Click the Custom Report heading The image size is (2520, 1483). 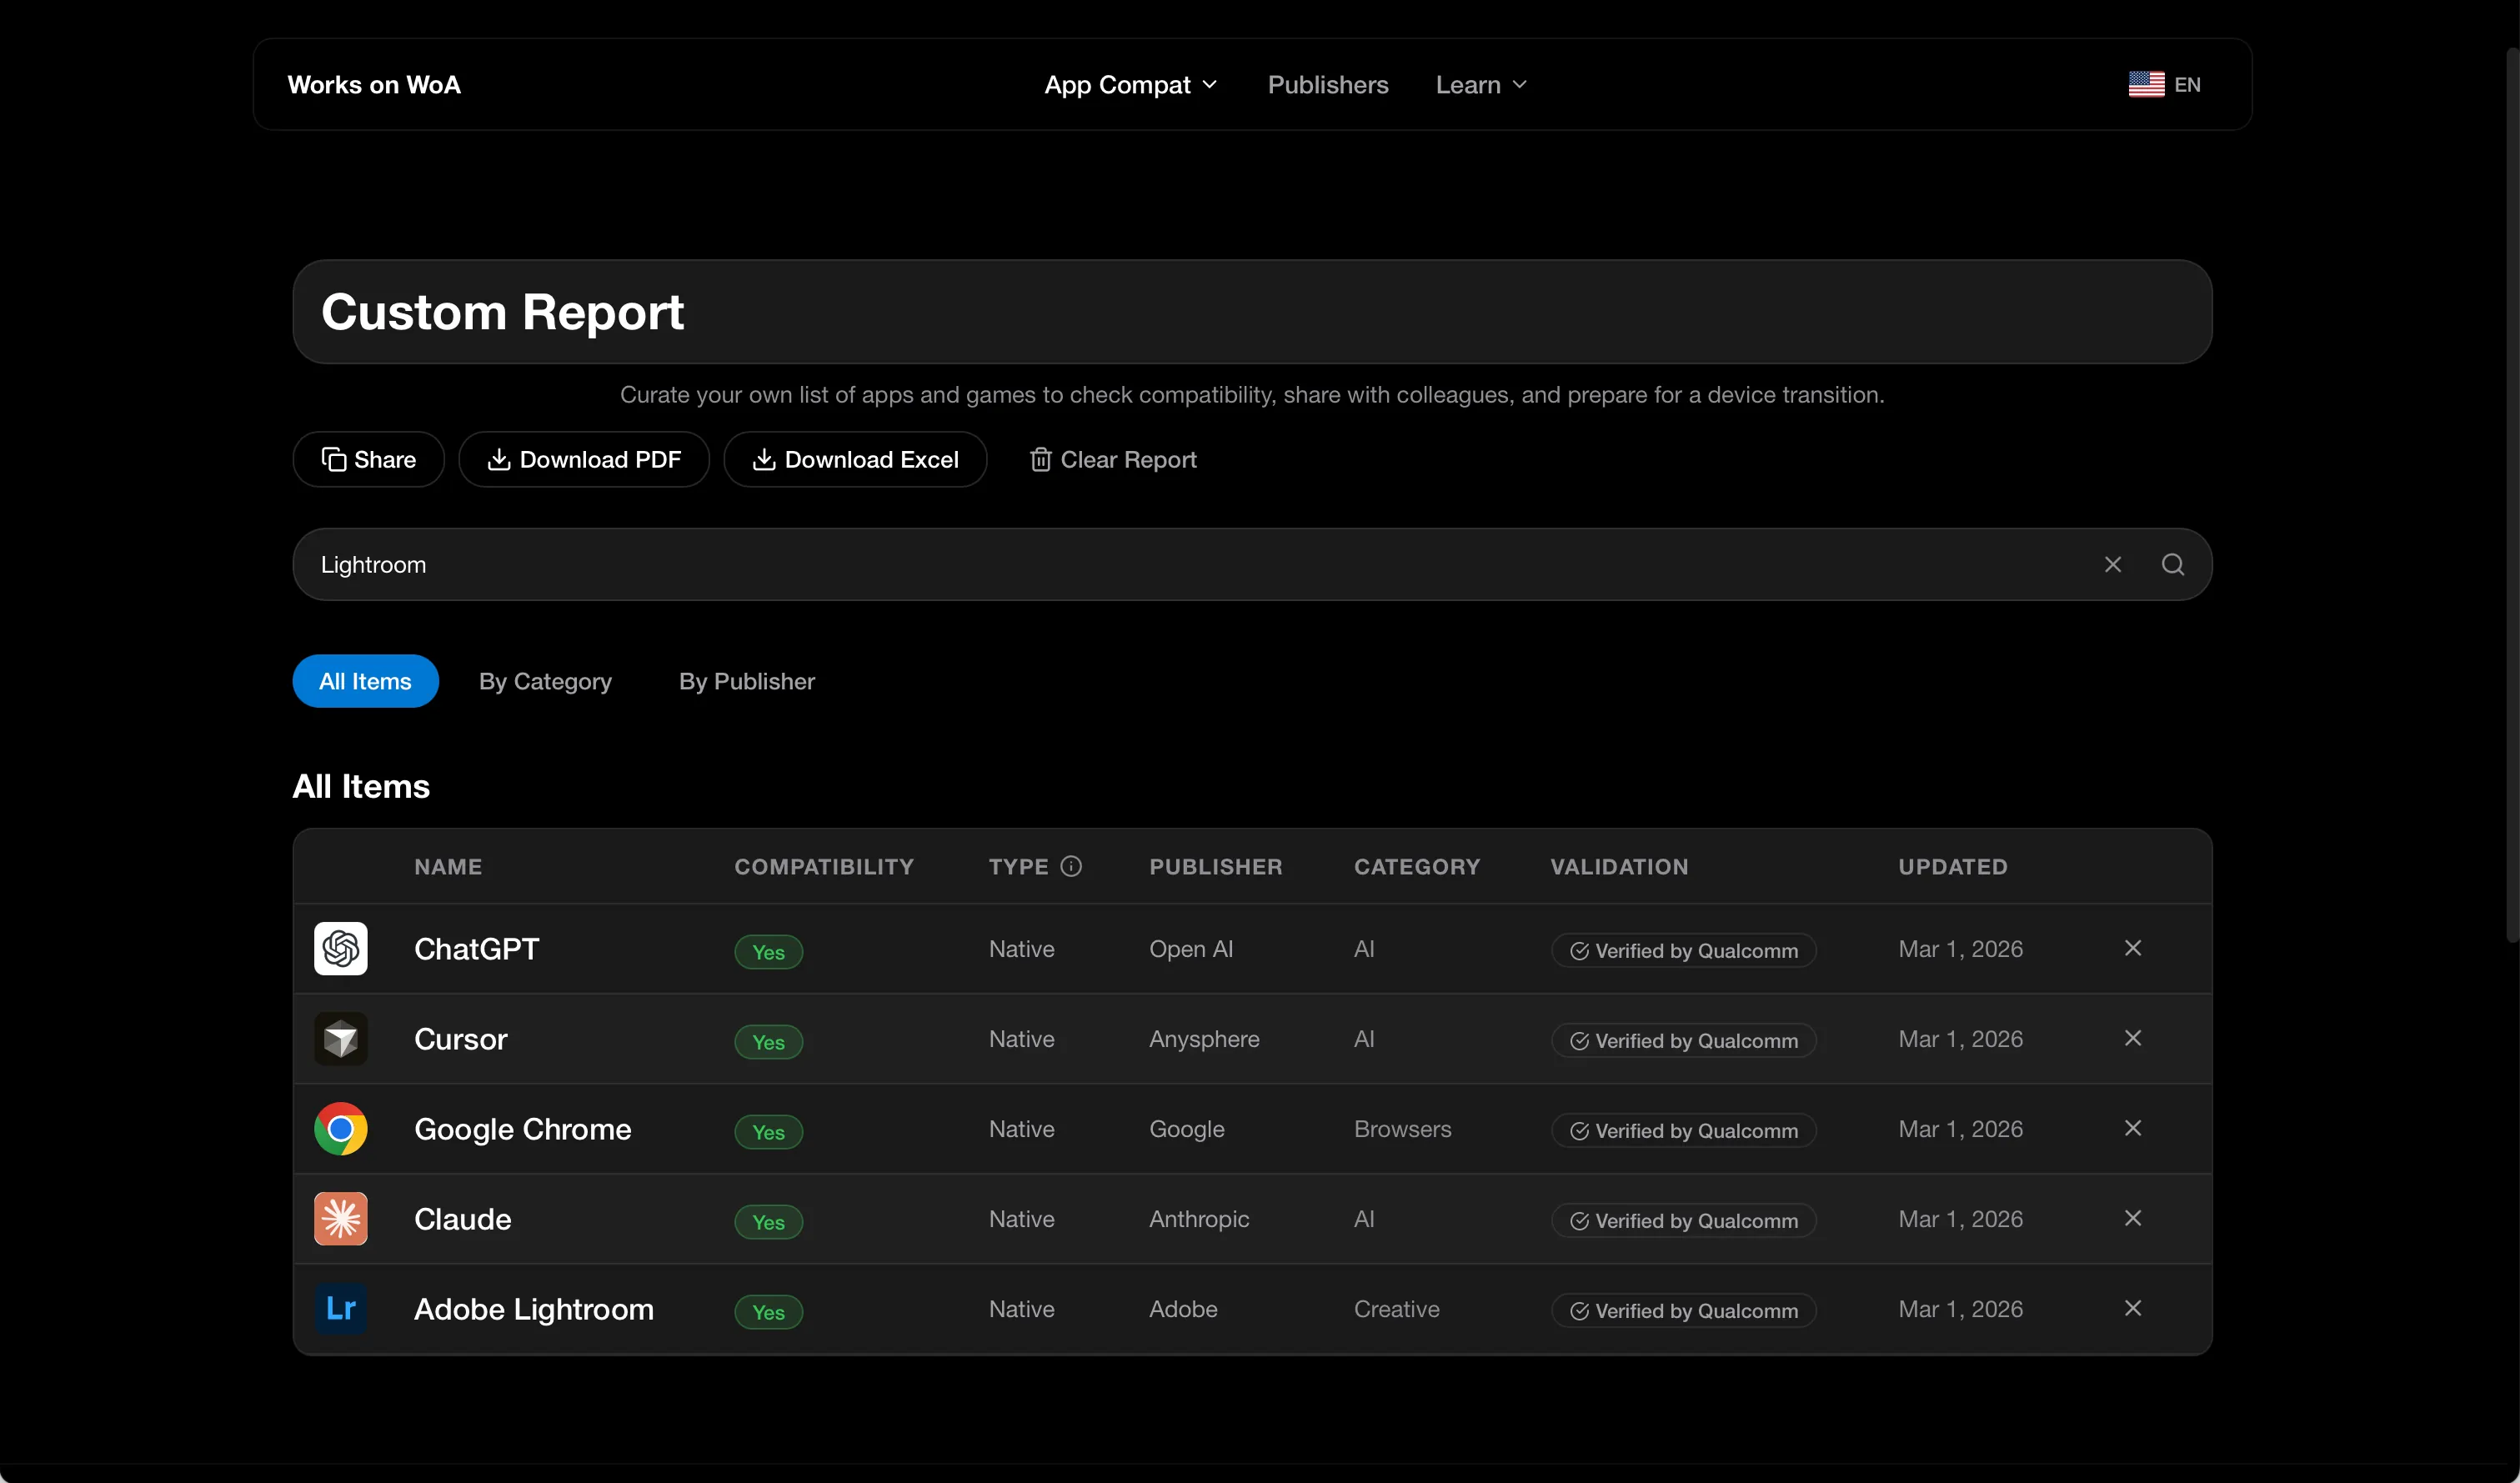(x=502, y=312)
